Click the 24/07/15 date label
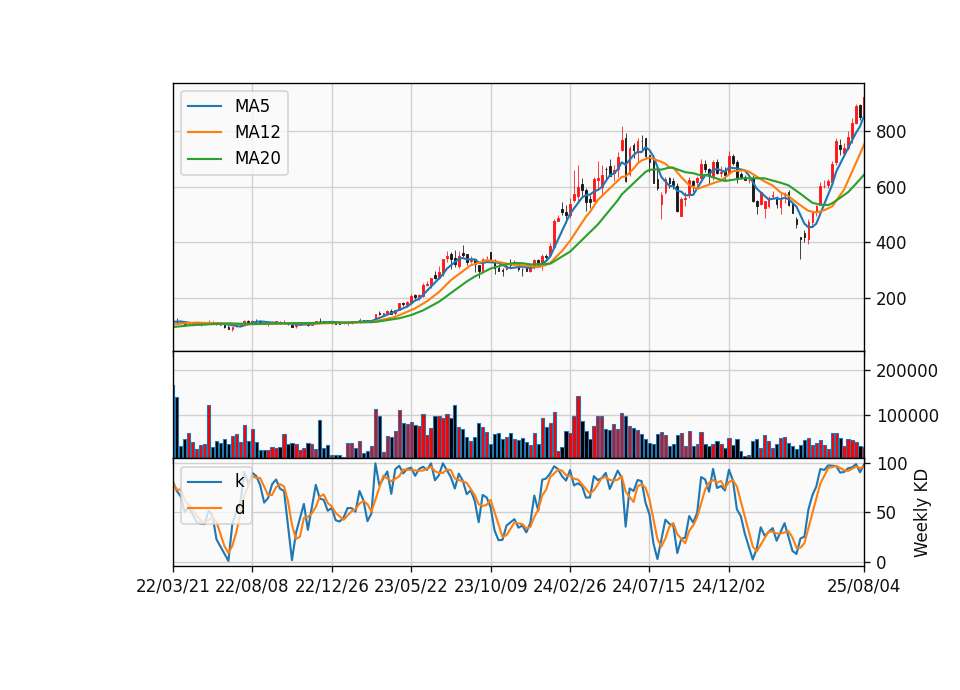This screenshot has width=960, height=690. point(648,587)
